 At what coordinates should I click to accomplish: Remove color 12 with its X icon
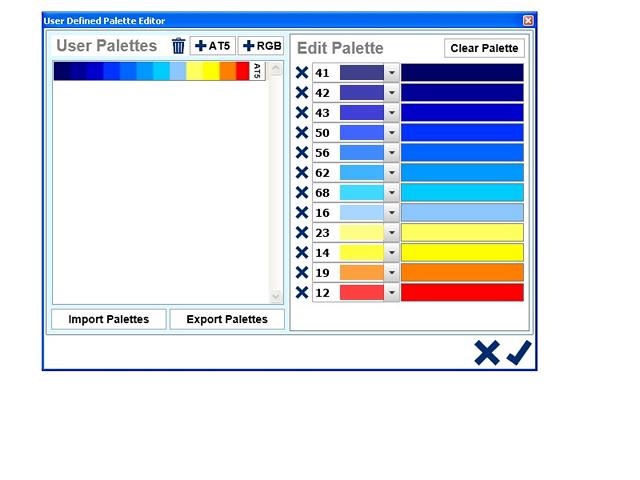tap(302, 292)
